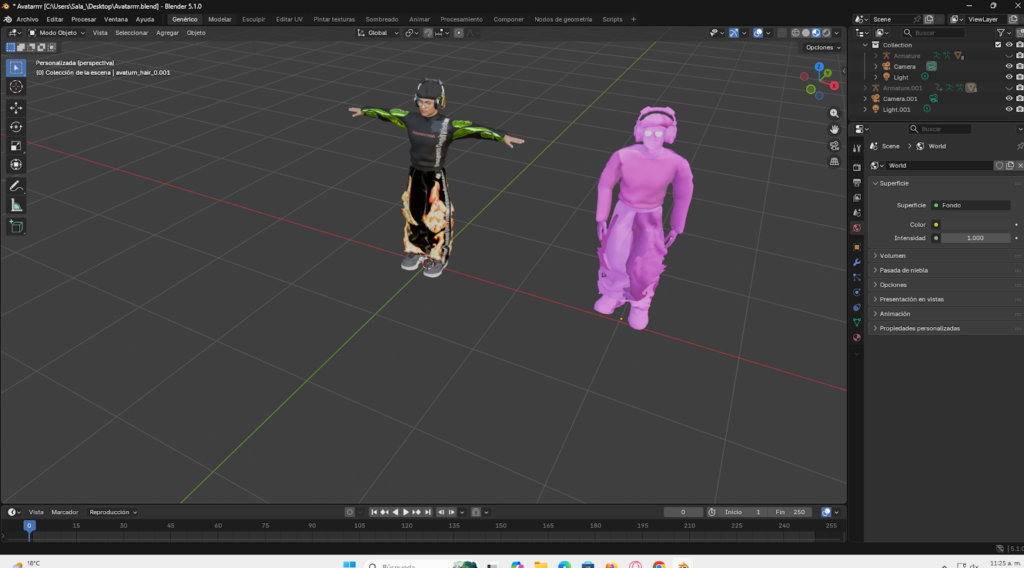
Task: Hide the Camera object with its eye icon
Action: 1009,67
